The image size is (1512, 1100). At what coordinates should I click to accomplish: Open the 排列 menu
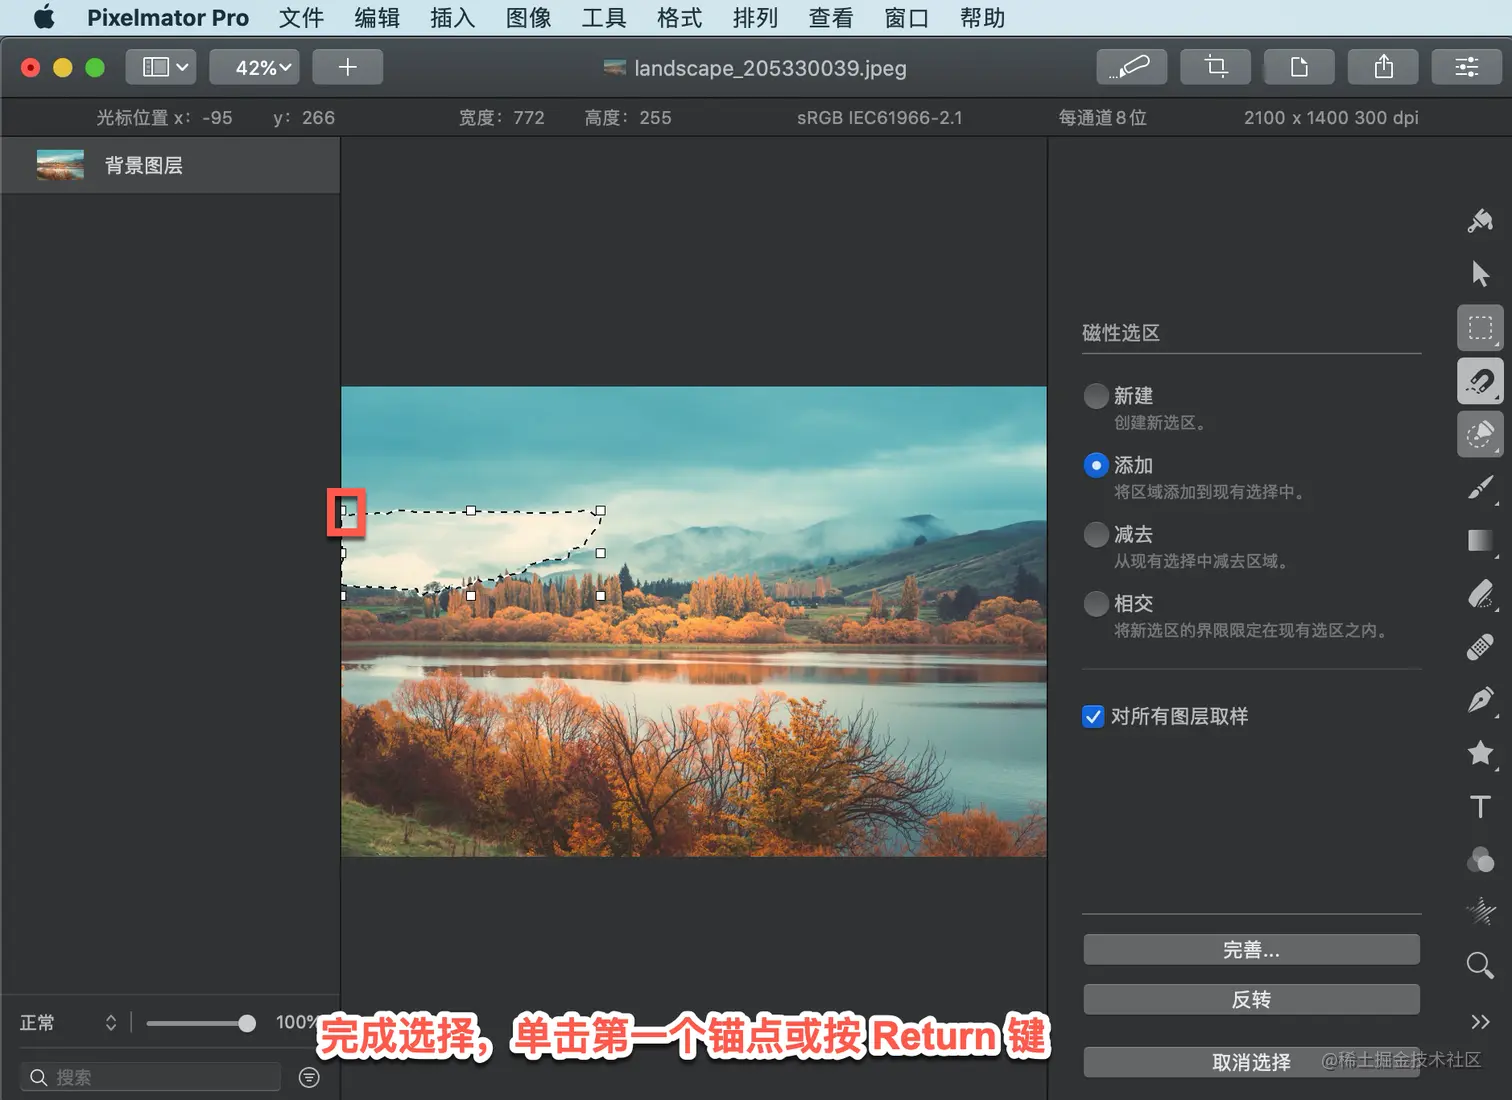click(x=755, y=18)
